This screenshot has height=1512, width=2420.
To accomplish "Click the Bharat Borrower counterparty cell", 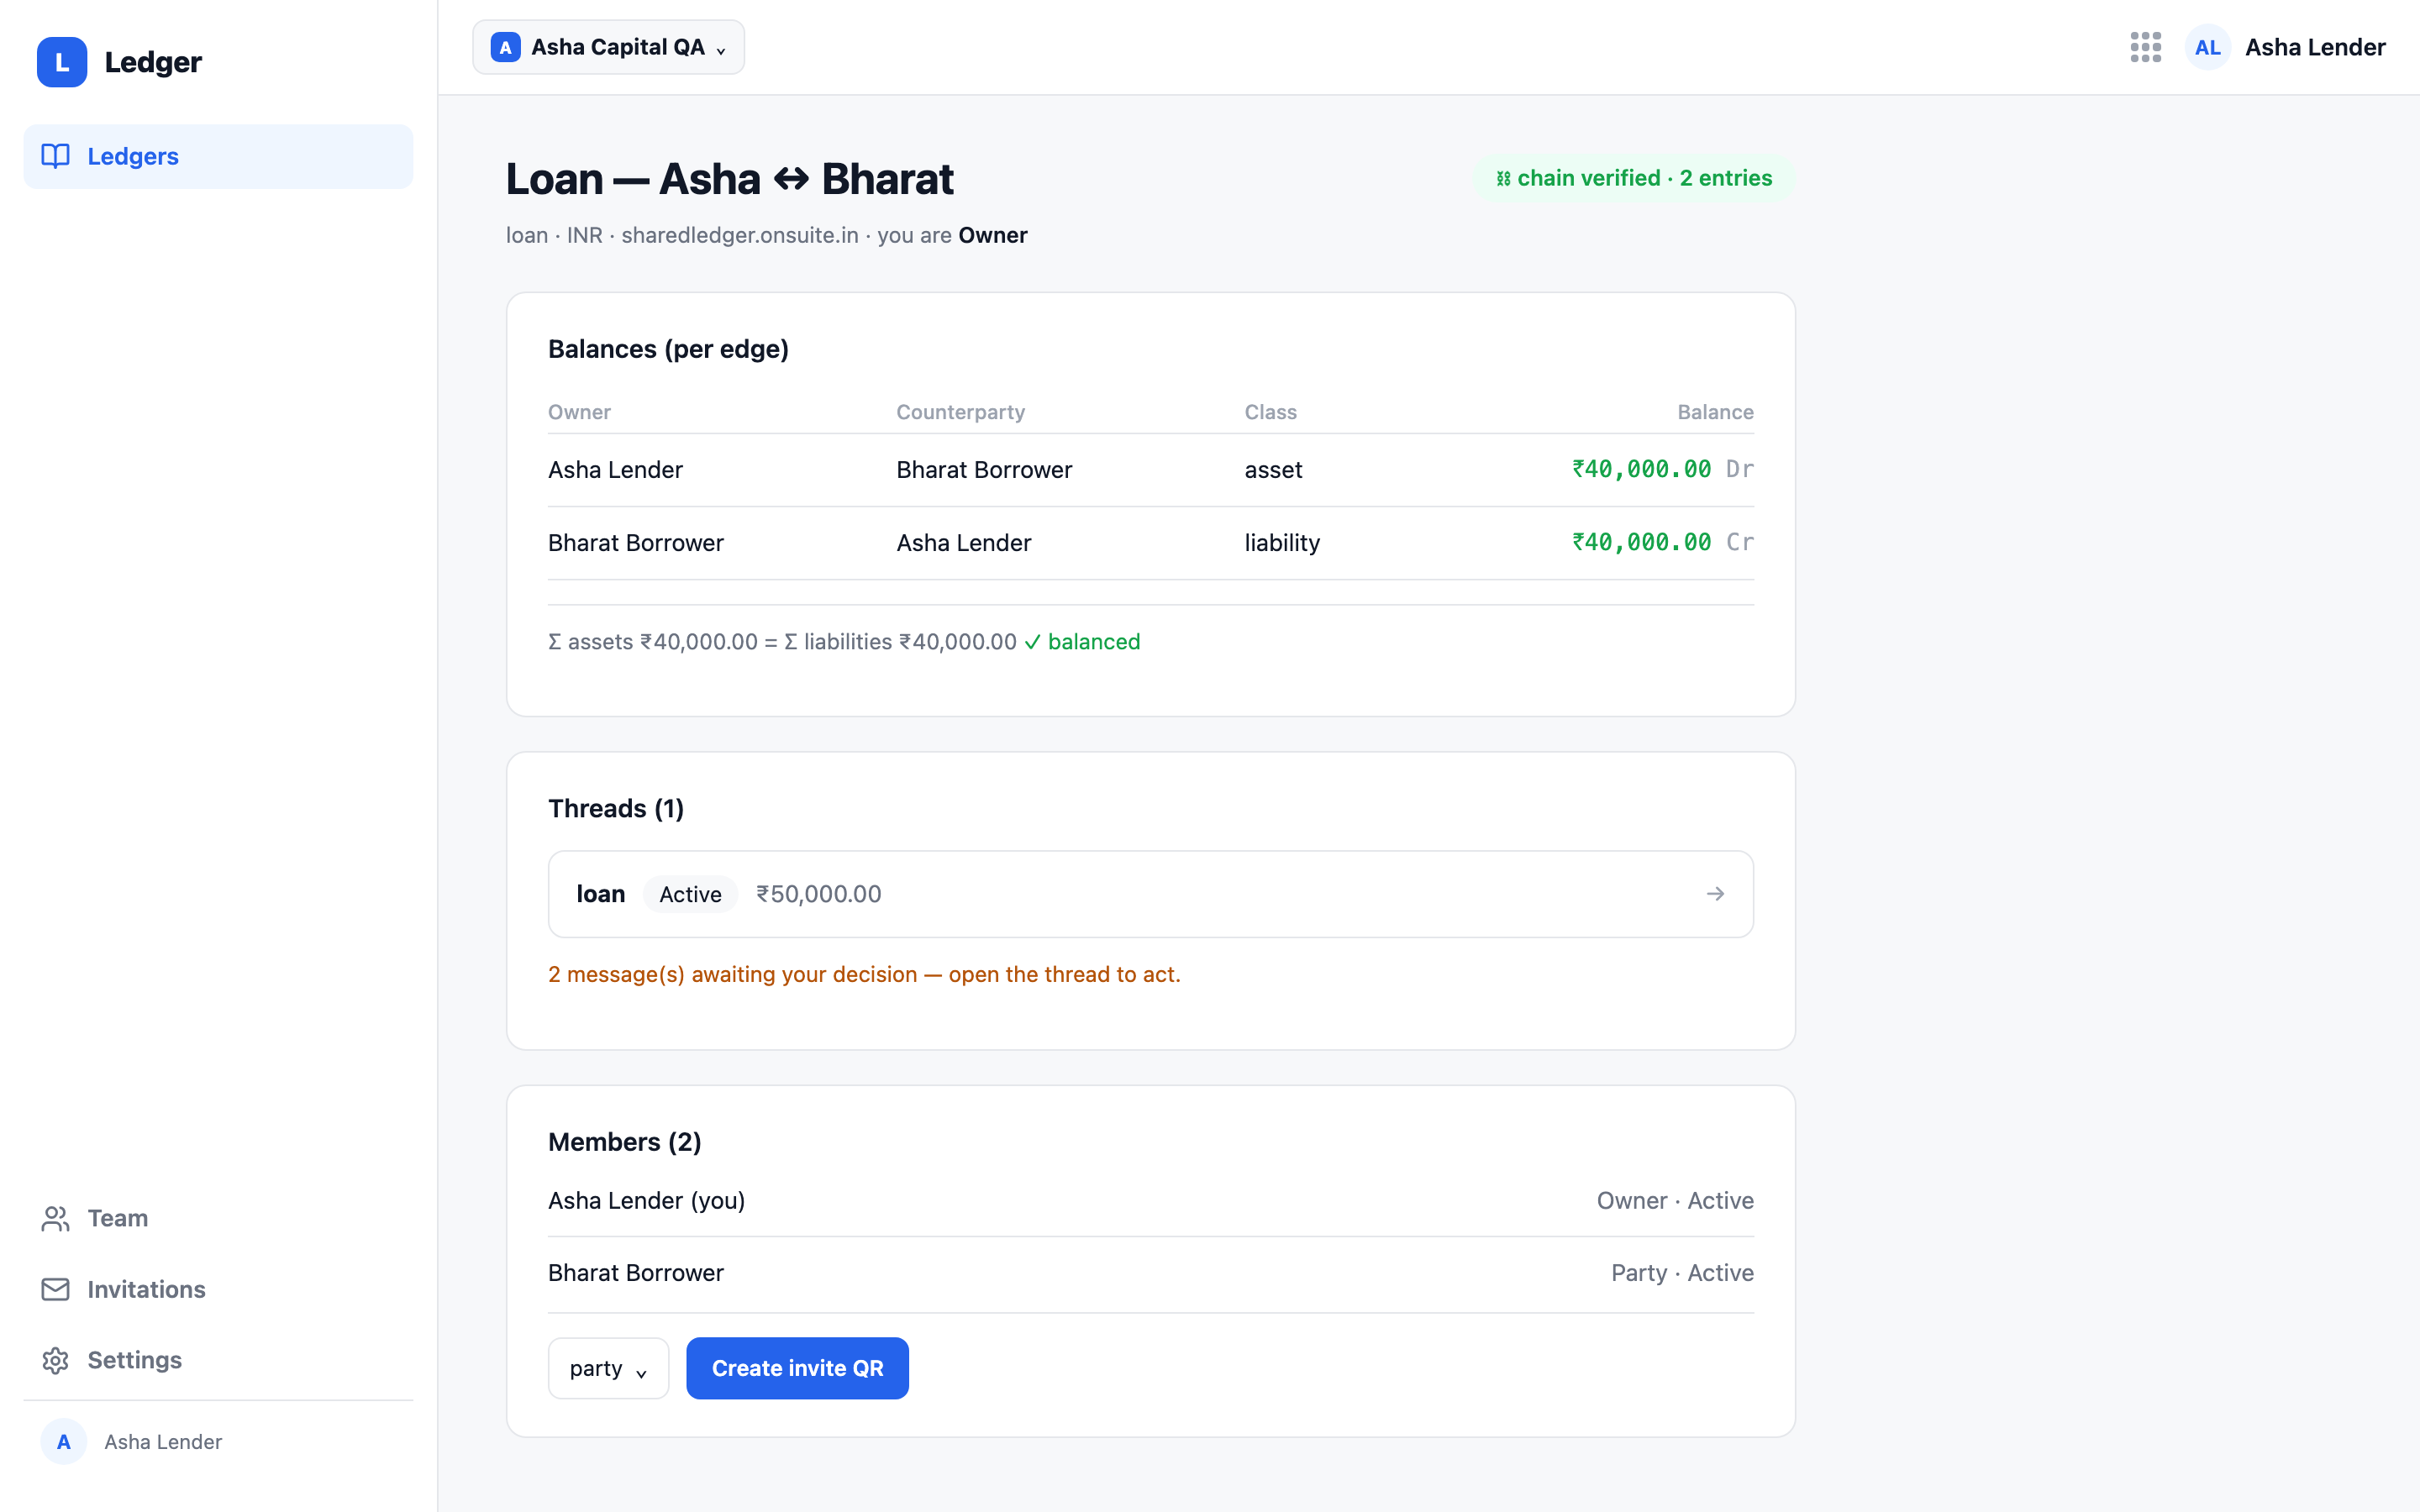I will pos(984,469).
